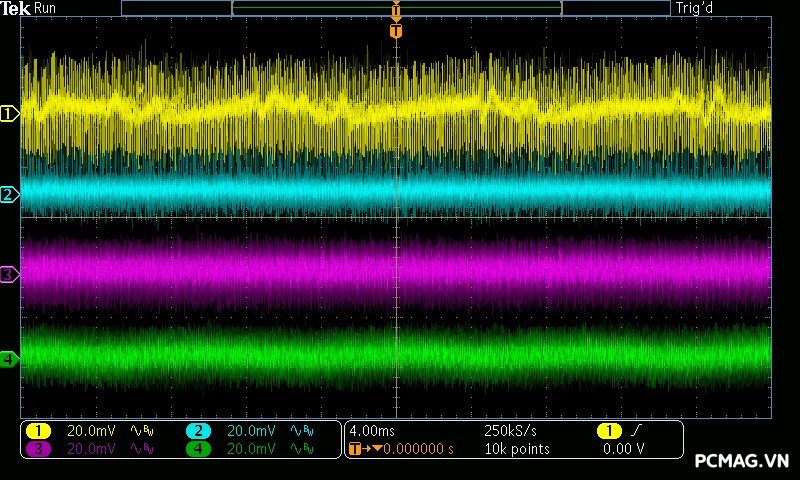800x480 pixels.
Task: Click the cyan channel 2 badge in readout
Action: pyautogui.click(x=198, y=430)
